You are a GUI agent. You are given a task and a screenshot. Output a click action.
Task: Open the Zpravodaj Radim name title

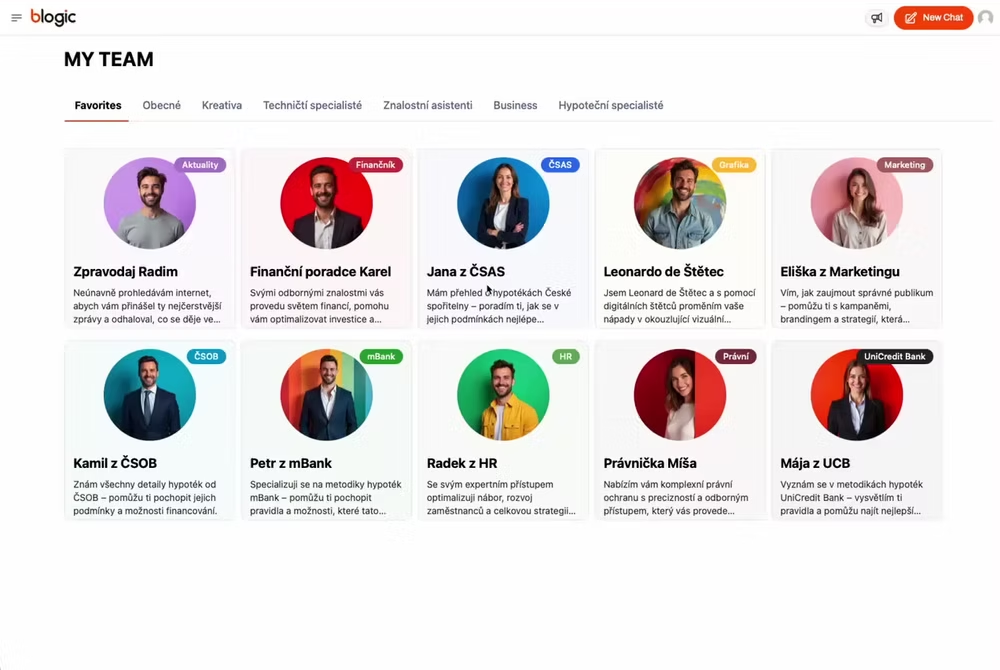point(126,272)
